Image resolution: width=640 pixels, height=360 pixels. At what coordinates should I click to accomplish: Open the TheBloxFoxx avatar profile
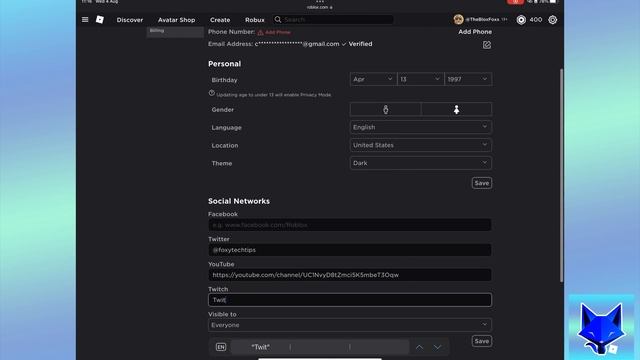(x=458, y=19)
